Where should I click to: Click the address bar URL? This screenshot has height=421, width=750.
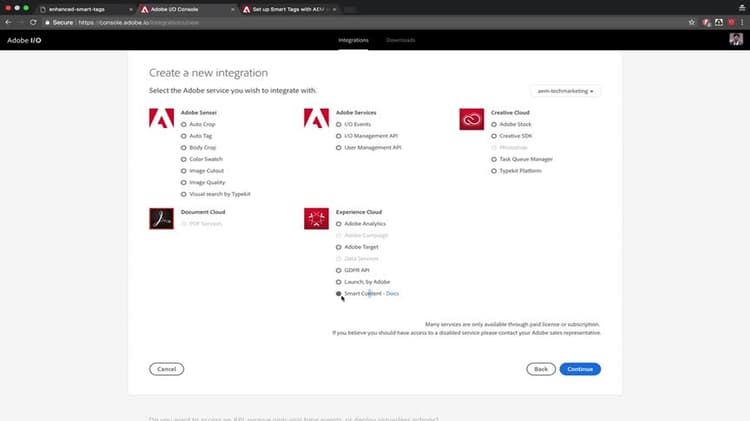pos(139,22)
